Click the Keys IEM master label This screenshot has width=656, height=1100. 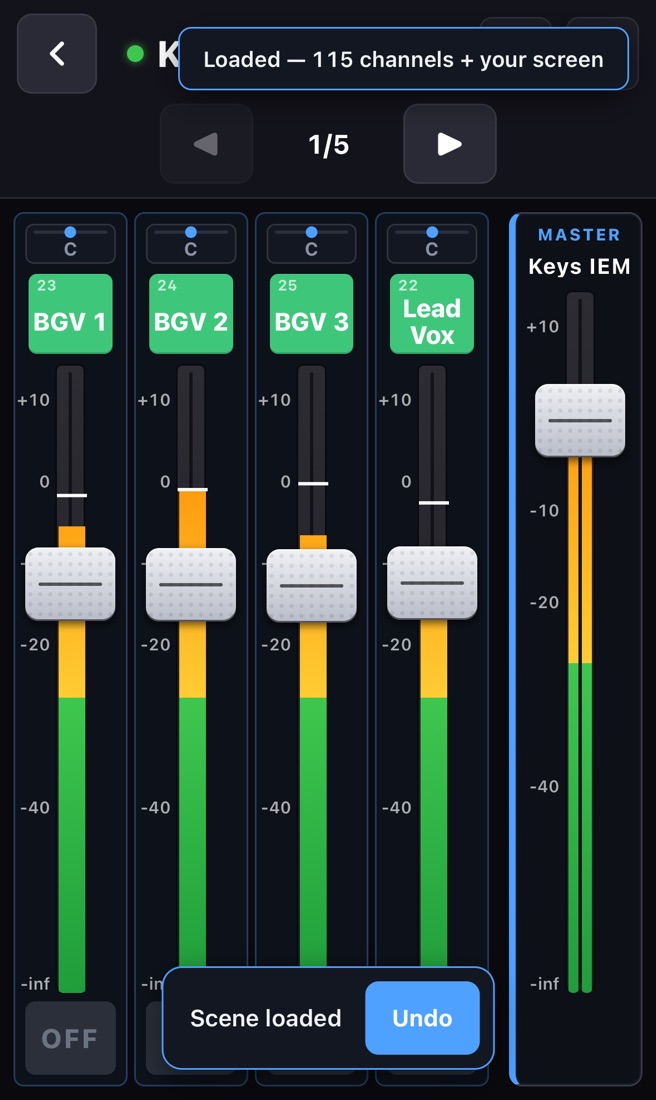click(580, 267)
